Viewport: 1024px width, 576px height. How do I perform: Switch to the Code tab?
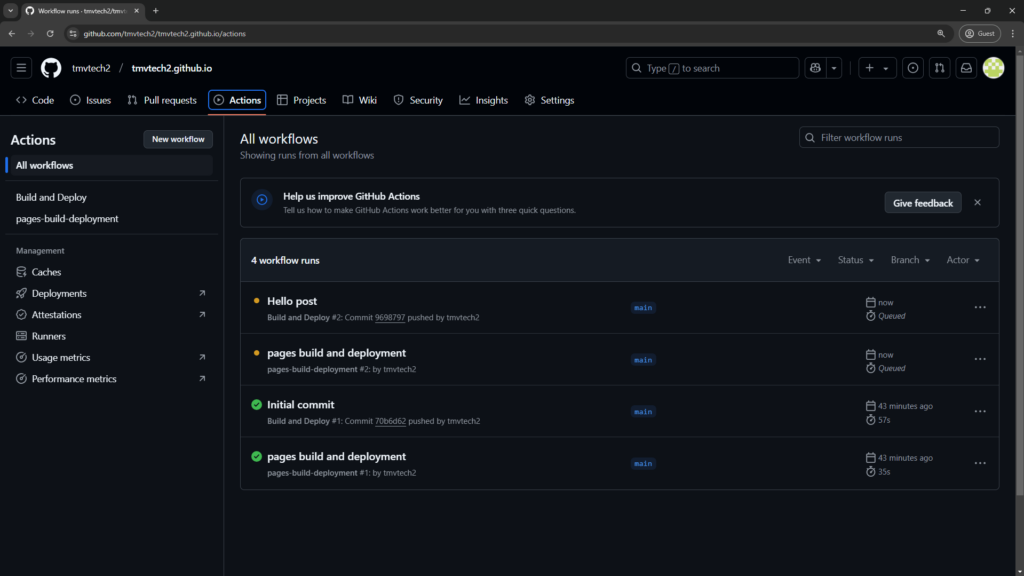(35, 100)
